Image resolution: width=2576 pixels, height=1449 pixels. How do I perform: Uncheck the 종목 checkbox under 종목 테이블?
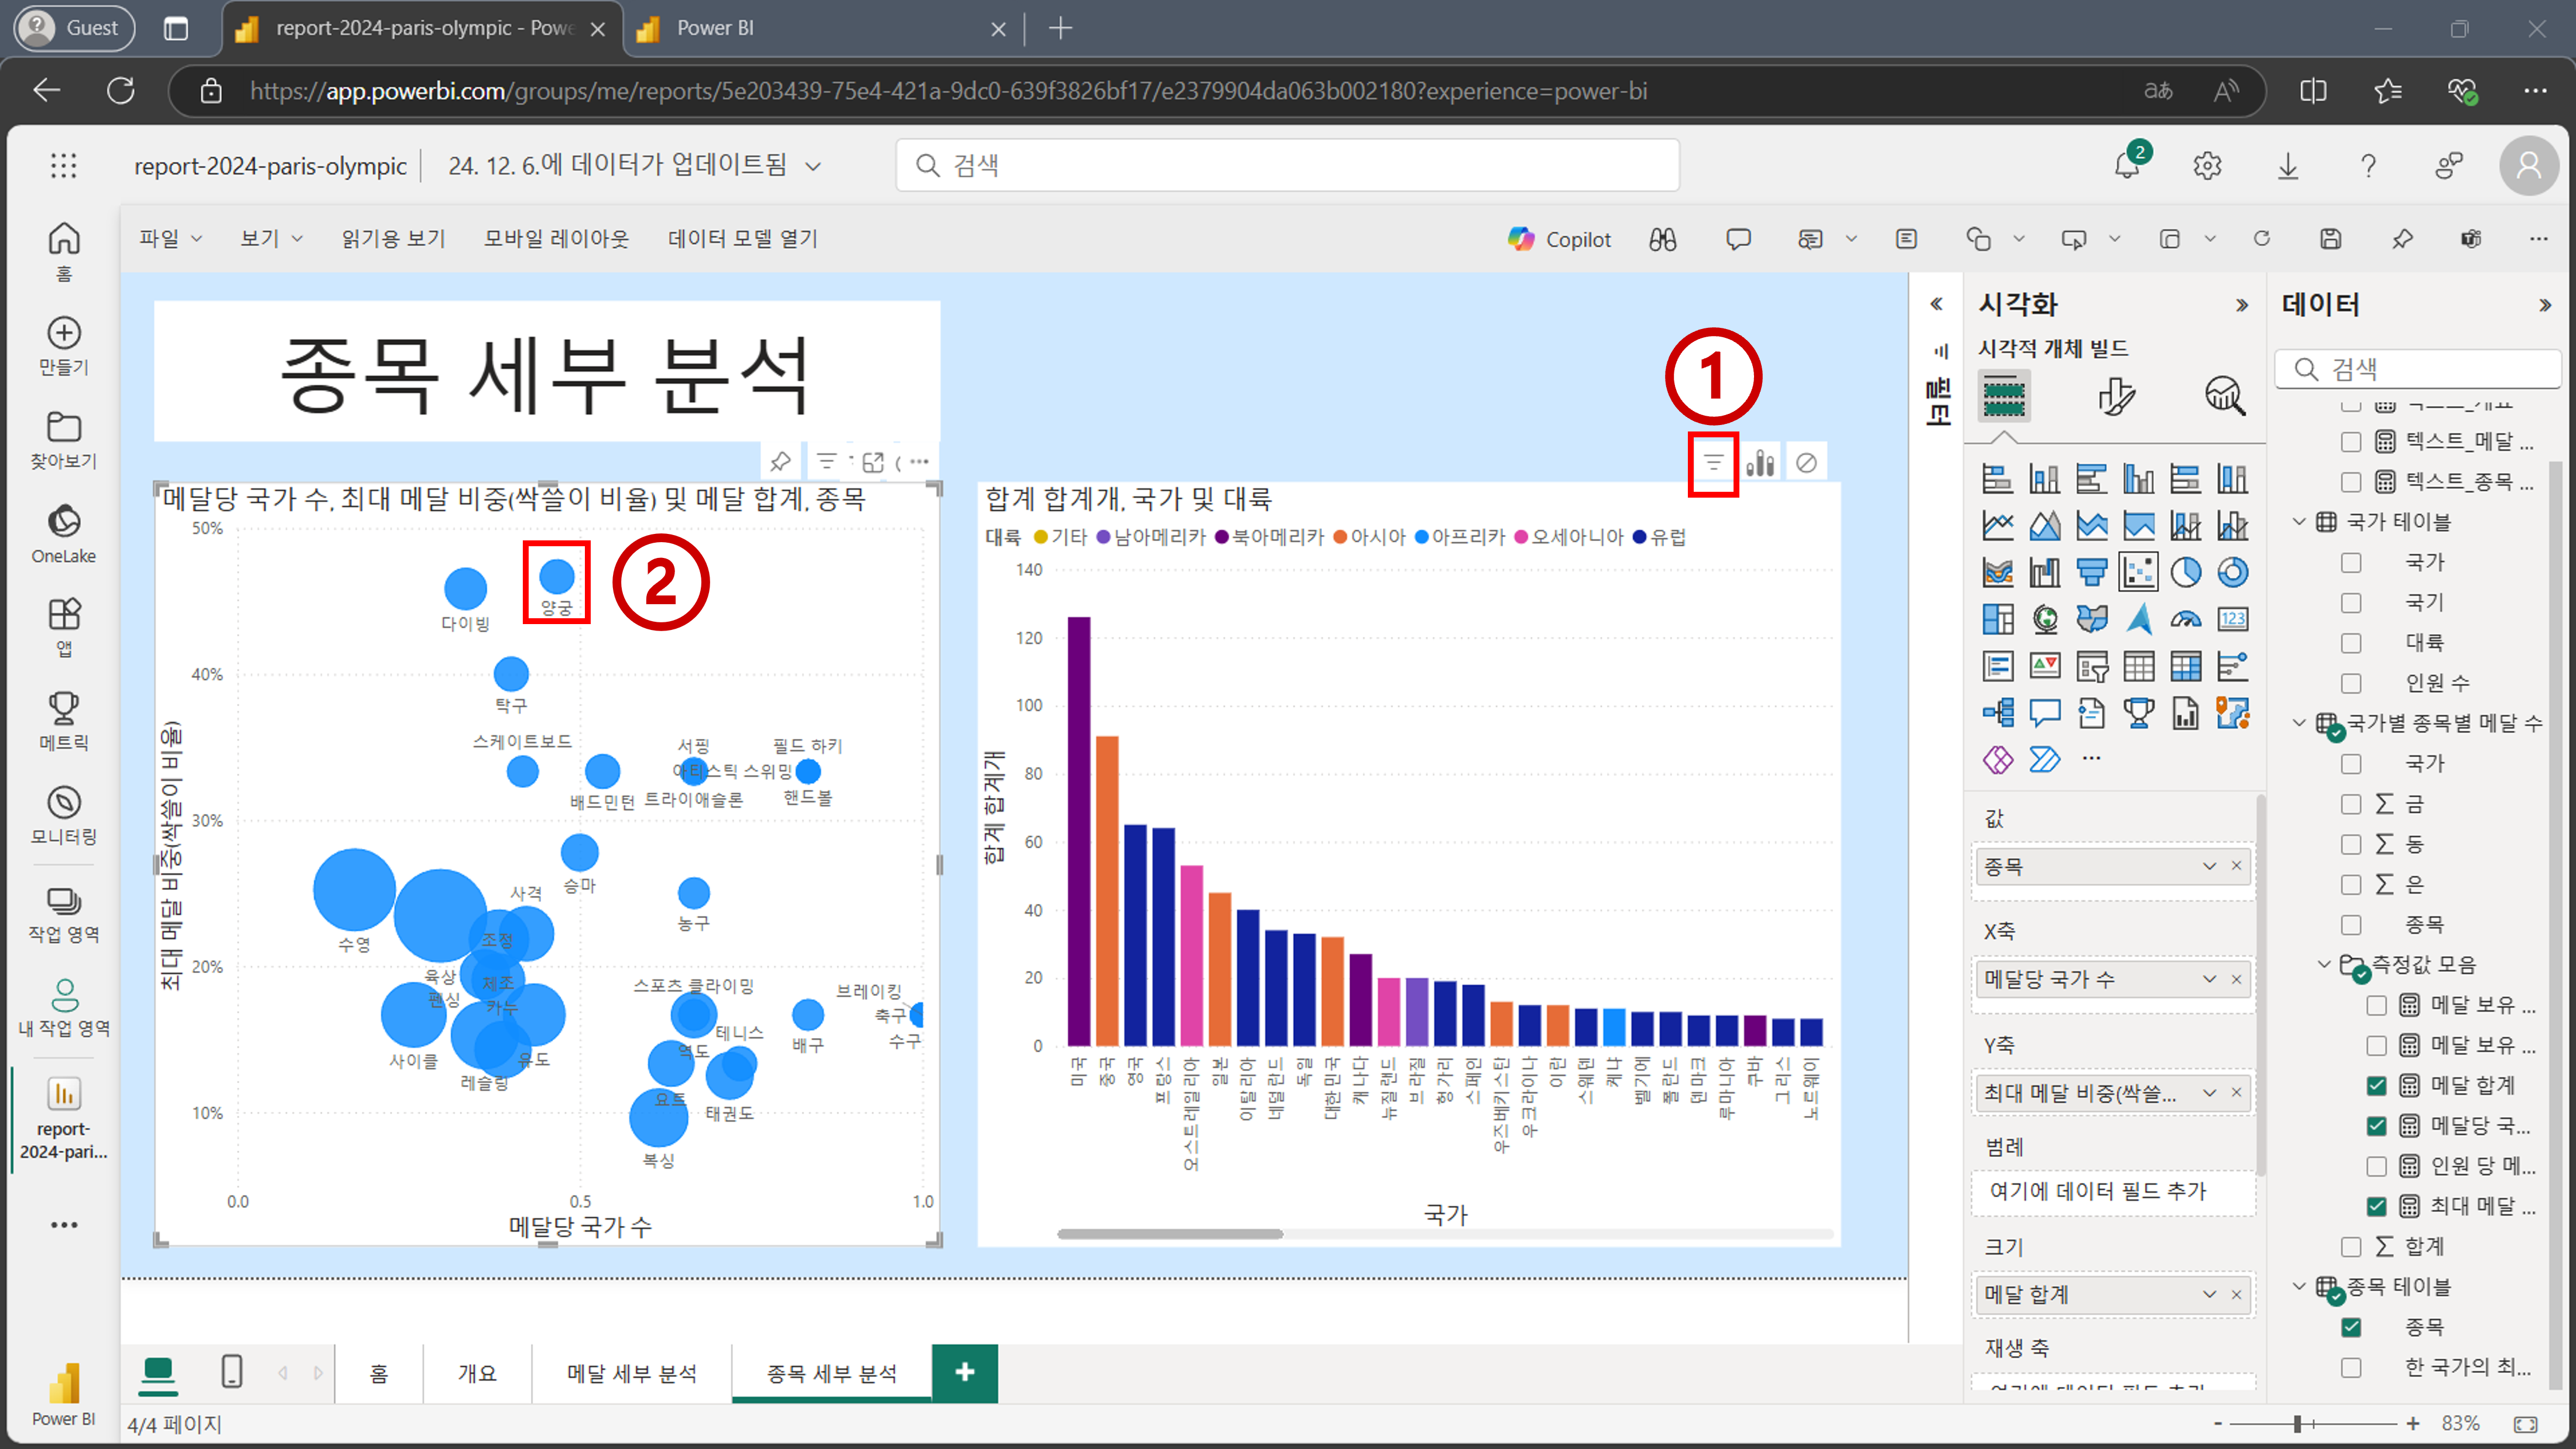(x=2351, y=1327)
